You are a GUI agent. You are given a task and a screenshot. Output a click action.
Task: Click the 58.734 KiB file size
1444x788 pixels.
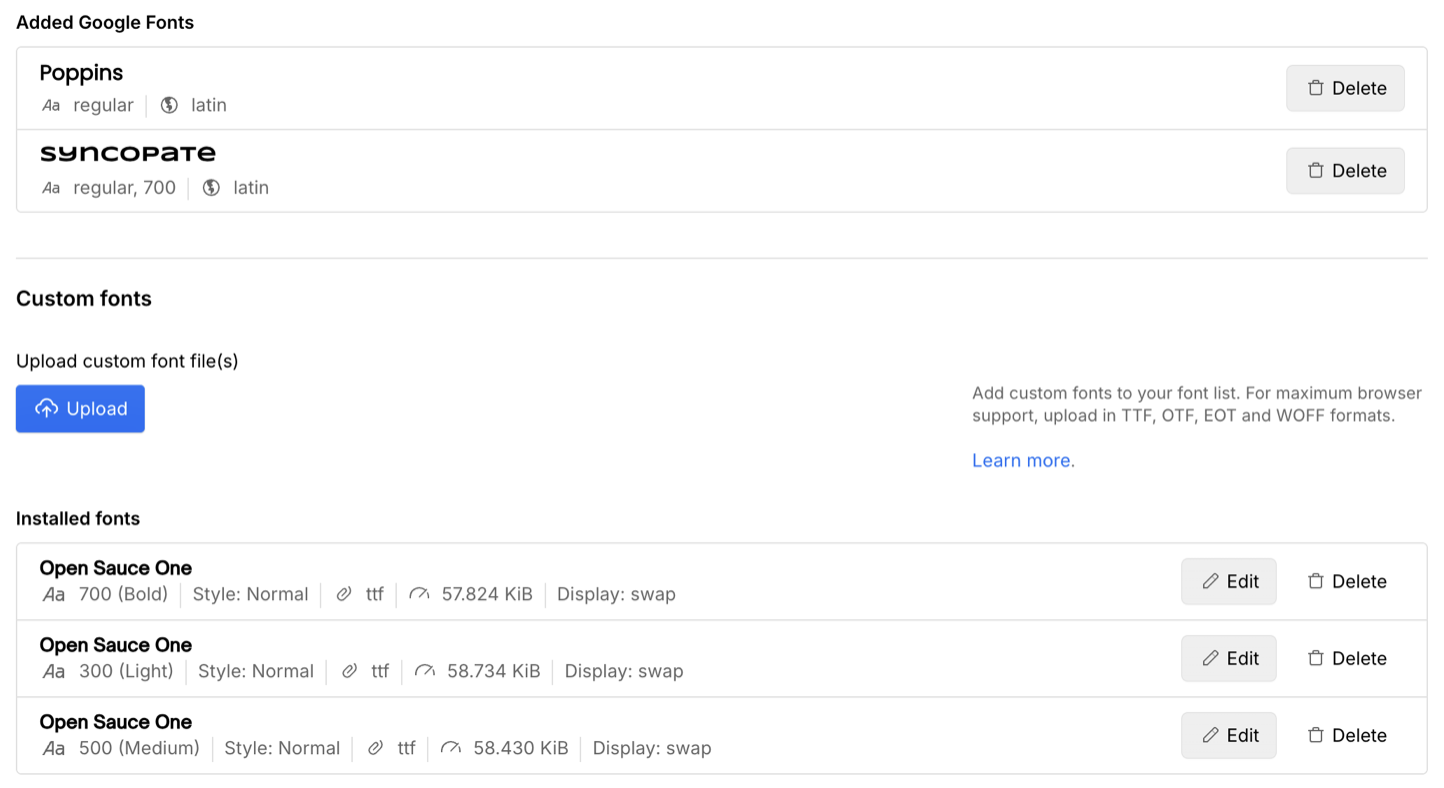click(493, 672)
